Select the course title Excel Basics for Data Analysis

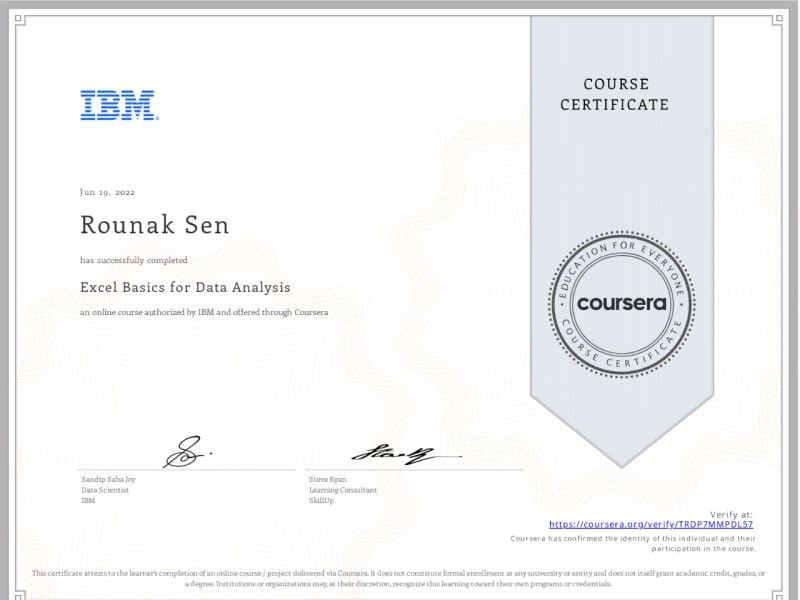(x=185, y=287)
